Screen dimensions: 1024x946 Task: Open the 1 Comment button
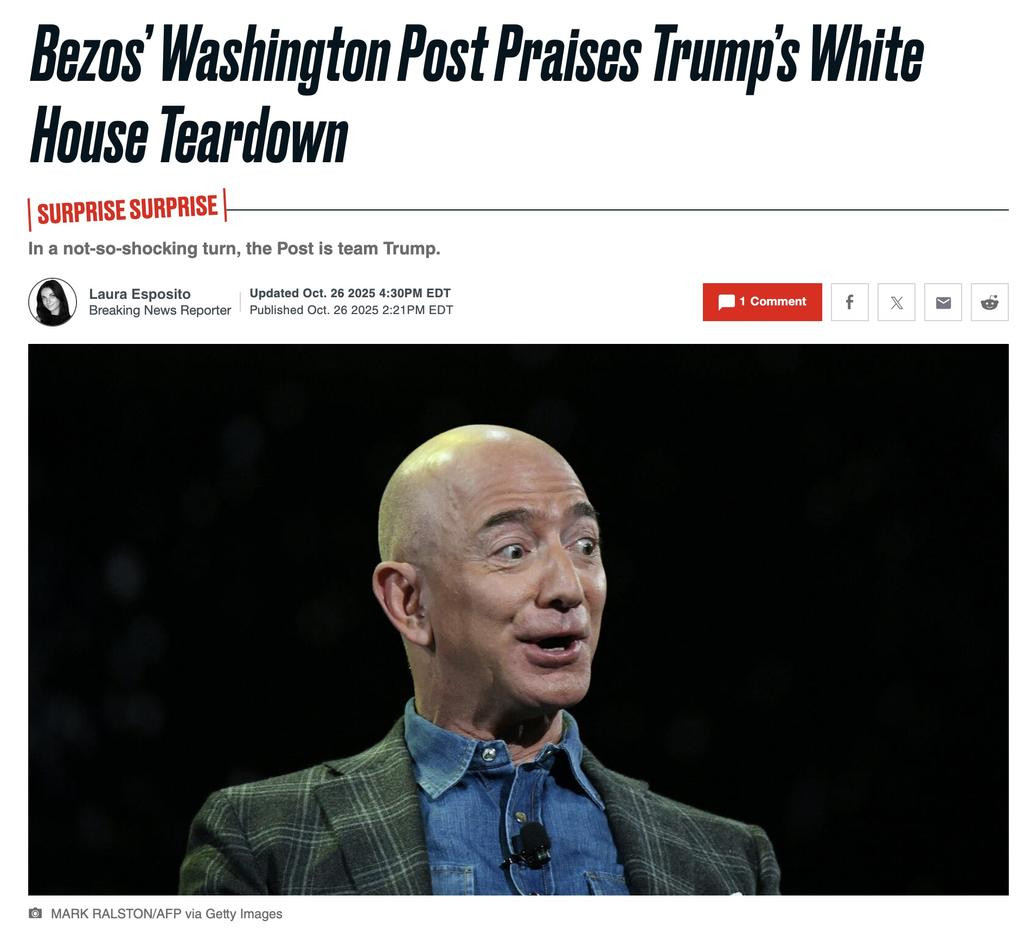click(x=762, y=302)
